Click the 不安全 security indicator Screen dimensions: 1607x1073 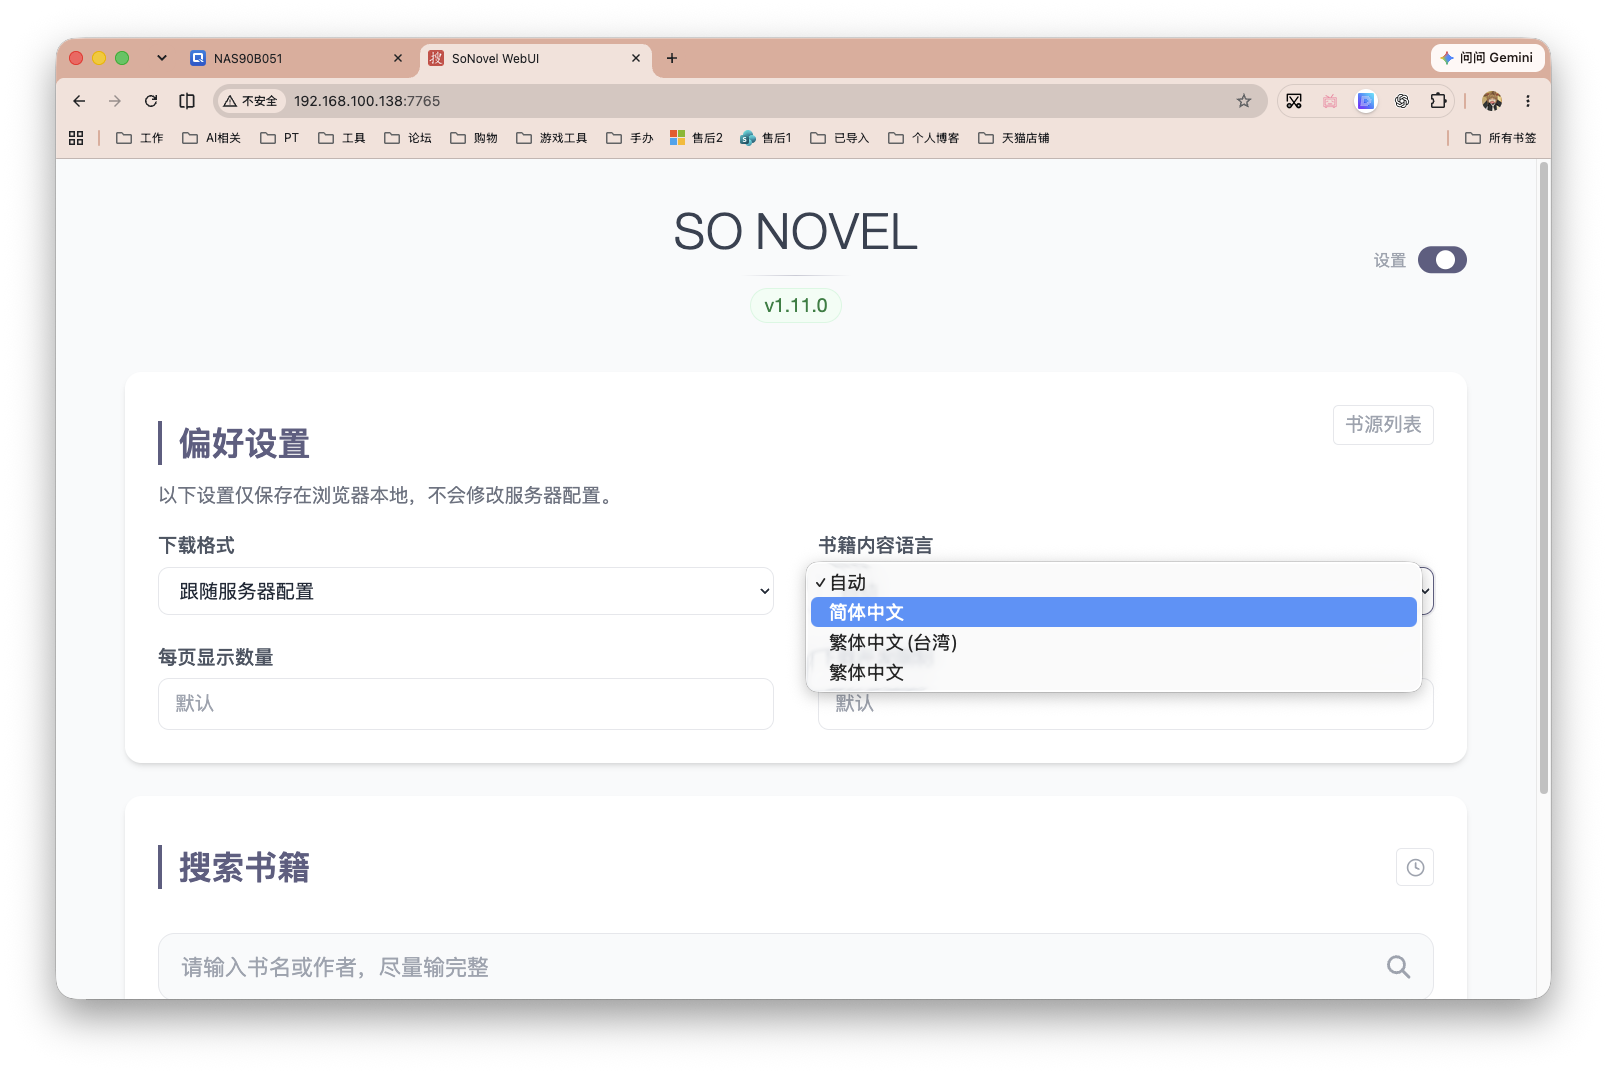251,101
